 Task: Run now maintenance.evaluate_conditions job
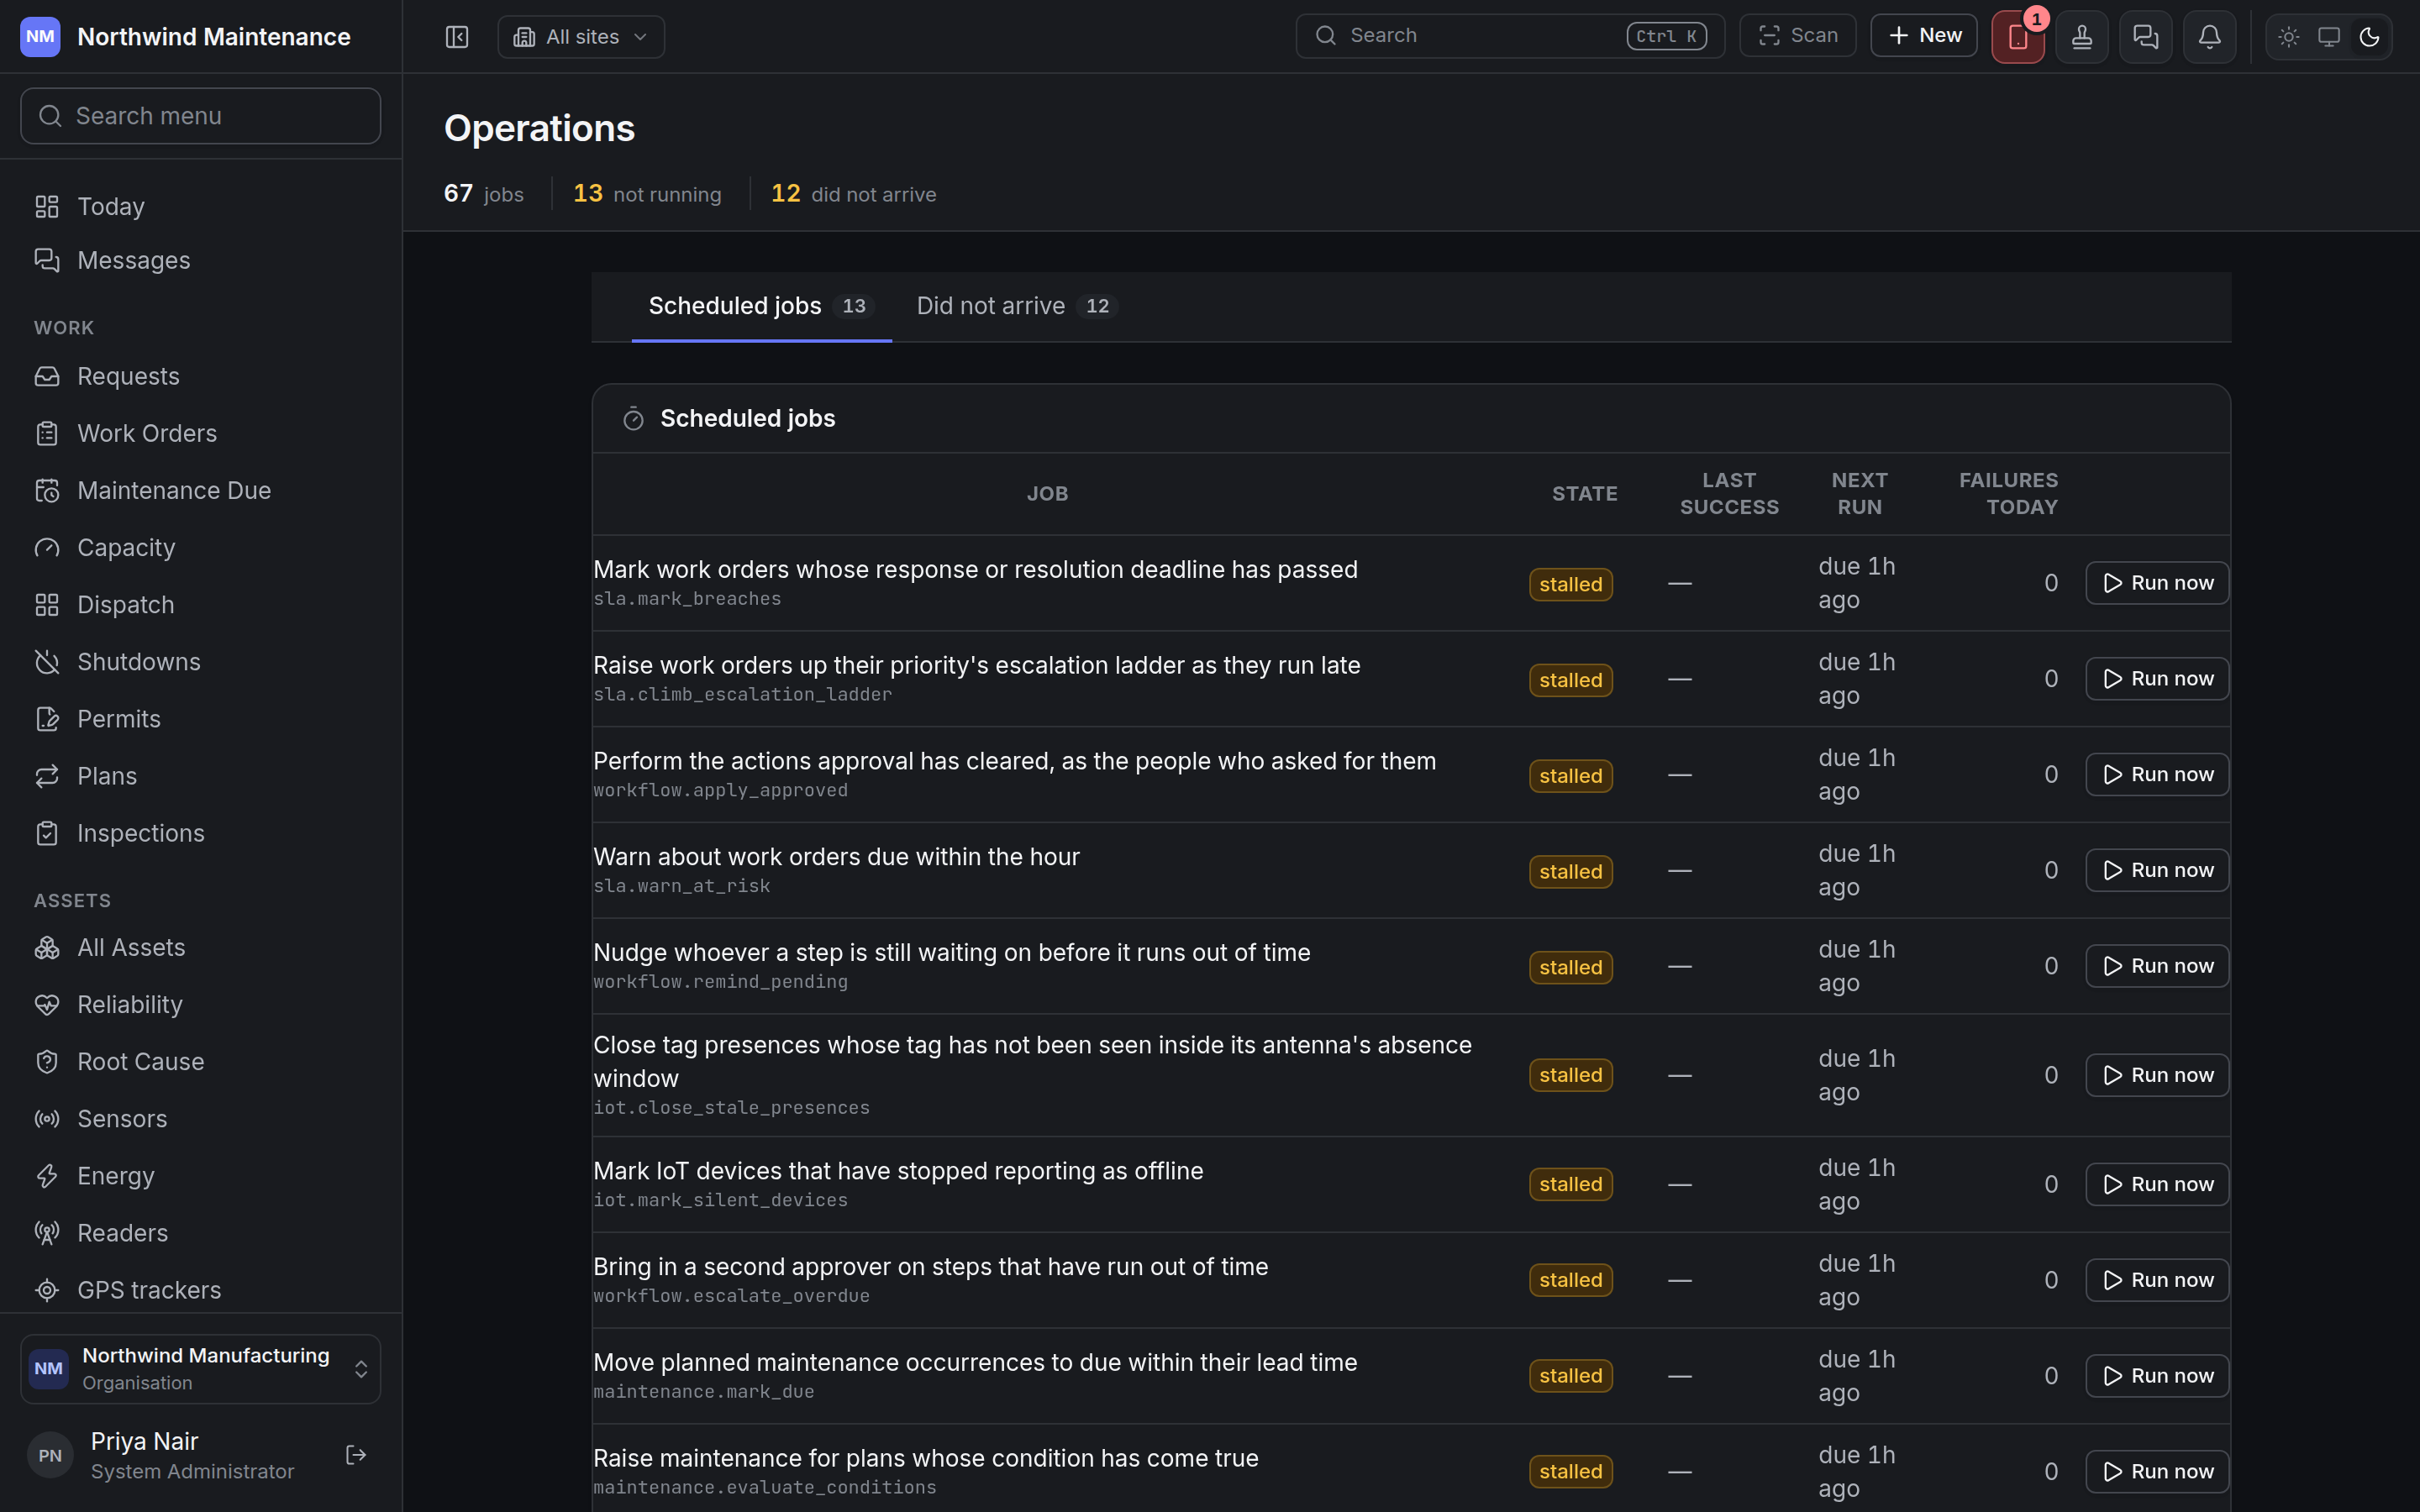(2157, 1472)
